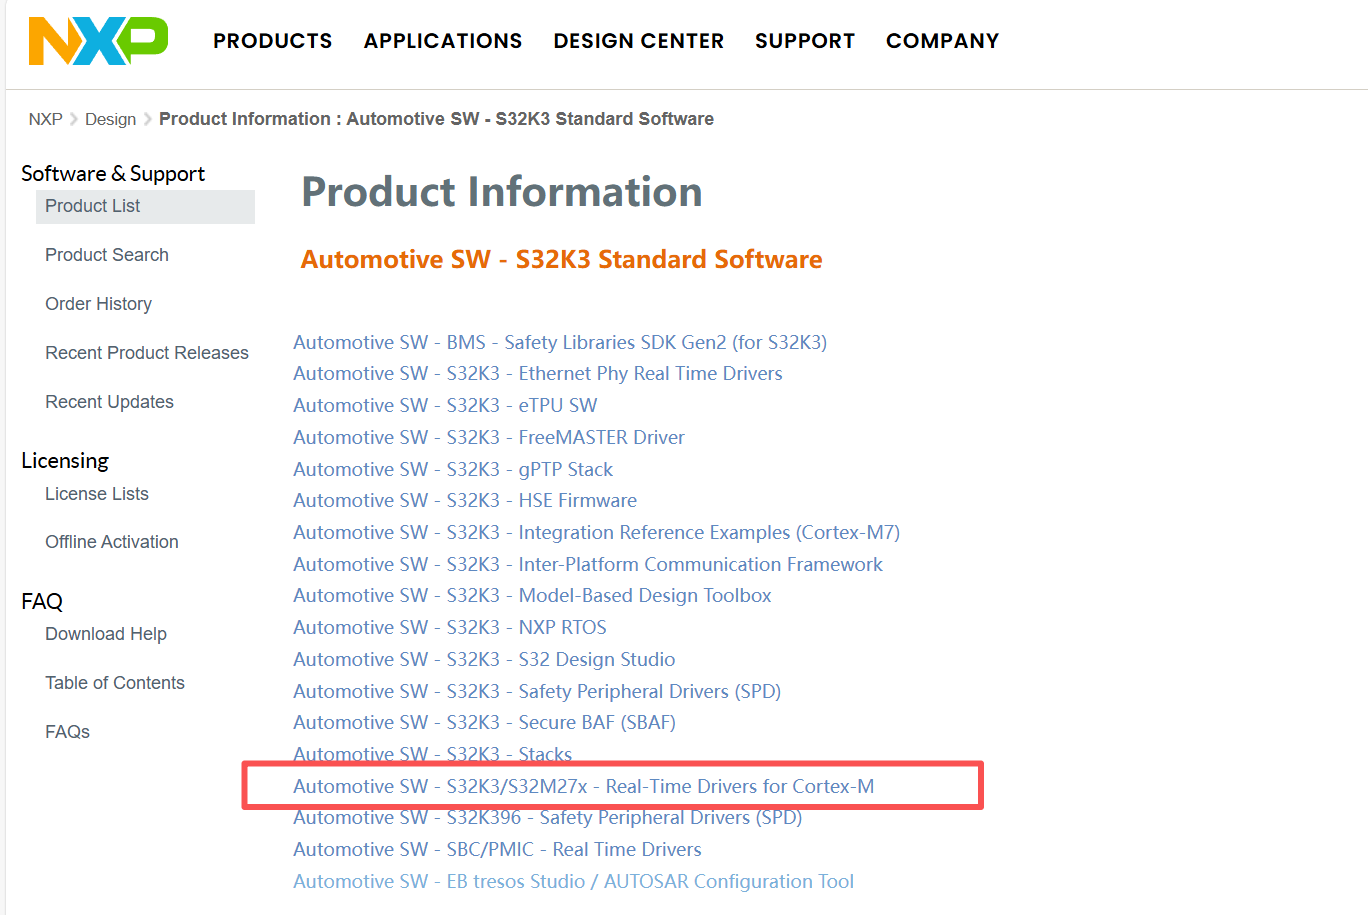Open S32K3 S32 Design Studio link
Viewport: 1368px width, 915px height.
(484, 659)
